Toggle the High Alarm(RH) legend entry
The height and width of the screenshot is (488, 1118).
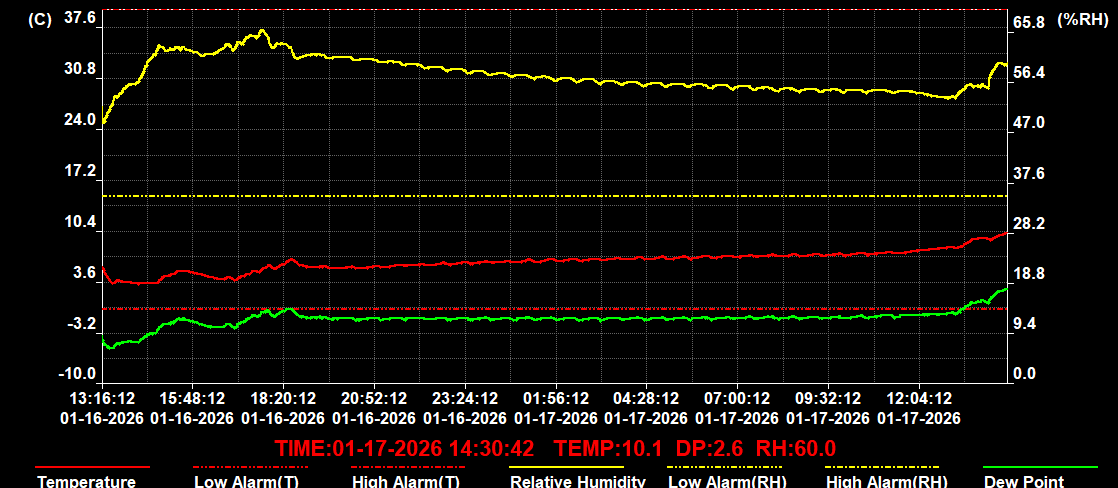click(x=884, y=481)
